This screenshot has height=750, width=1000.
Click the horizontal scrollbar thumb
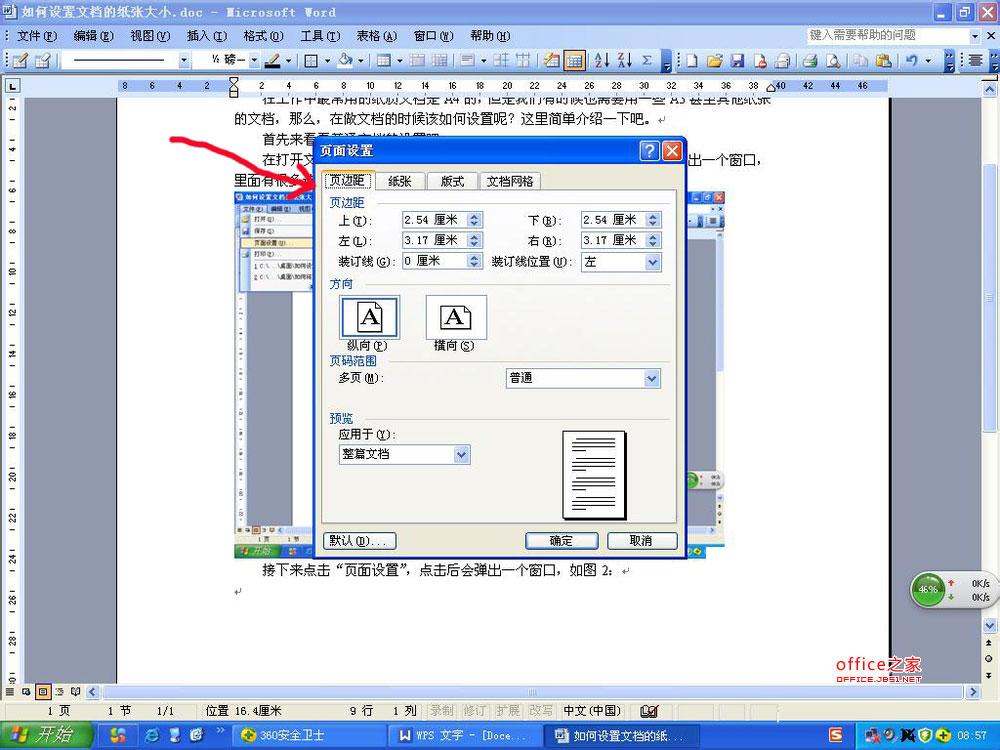tap(532, 692)
